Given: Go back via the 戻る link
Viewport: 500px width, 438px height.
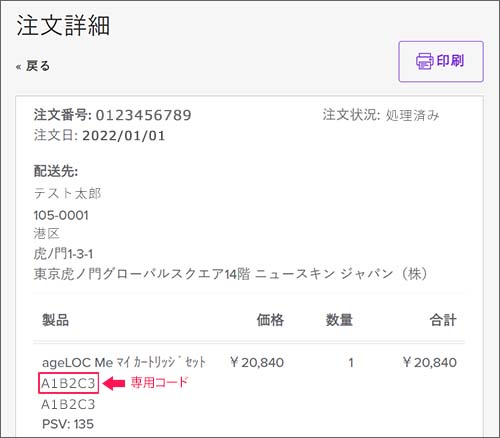Looking at the screenshot, I should (x=38, y=66).
